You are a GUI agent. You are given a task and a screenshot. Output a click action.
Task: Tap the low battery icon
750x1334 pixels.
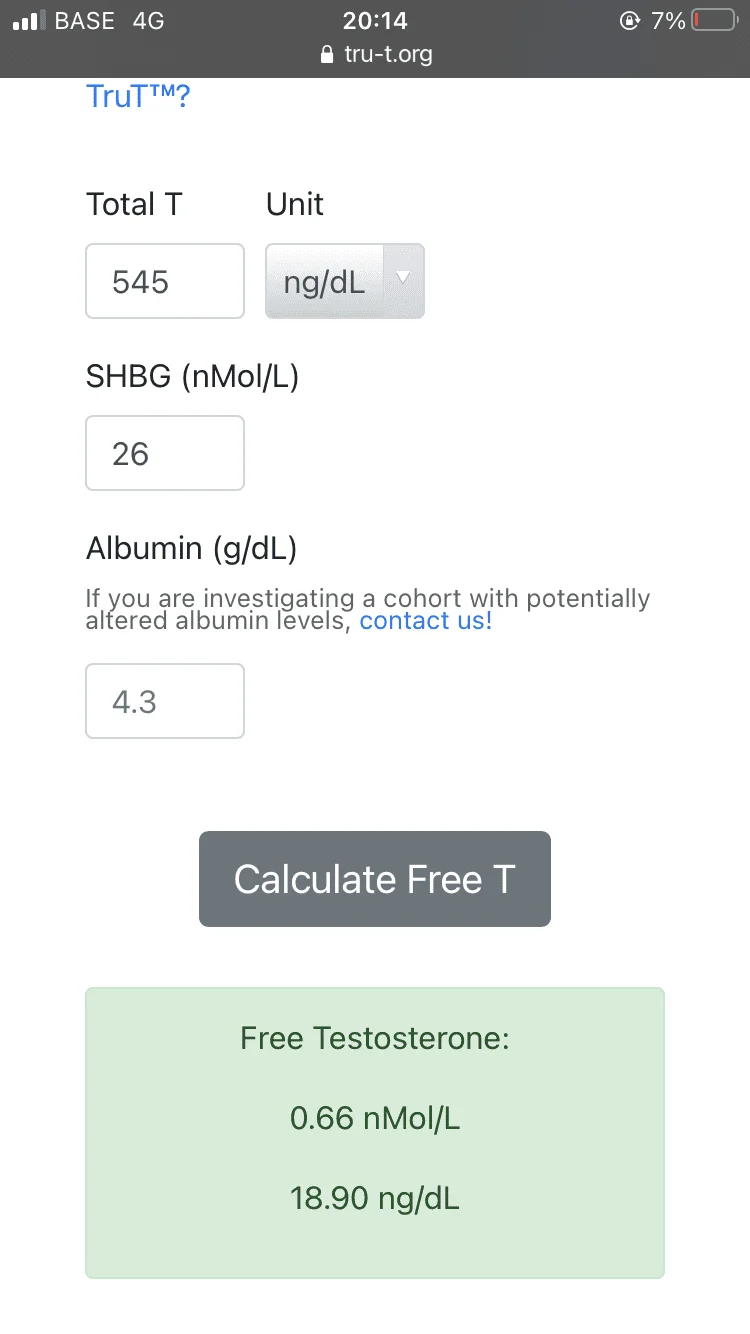(713, 21)
